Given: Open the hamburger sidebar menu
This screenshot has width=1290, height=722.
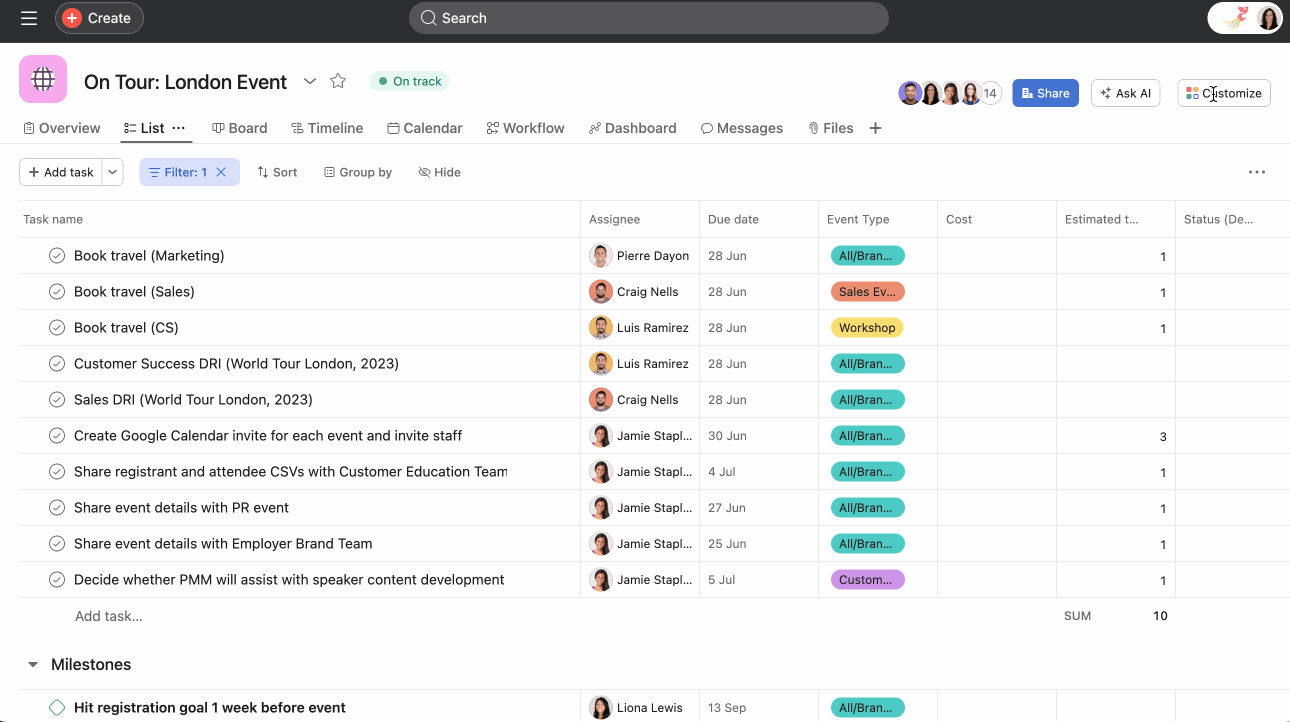Looking at the screenshot, I should 29,18.
